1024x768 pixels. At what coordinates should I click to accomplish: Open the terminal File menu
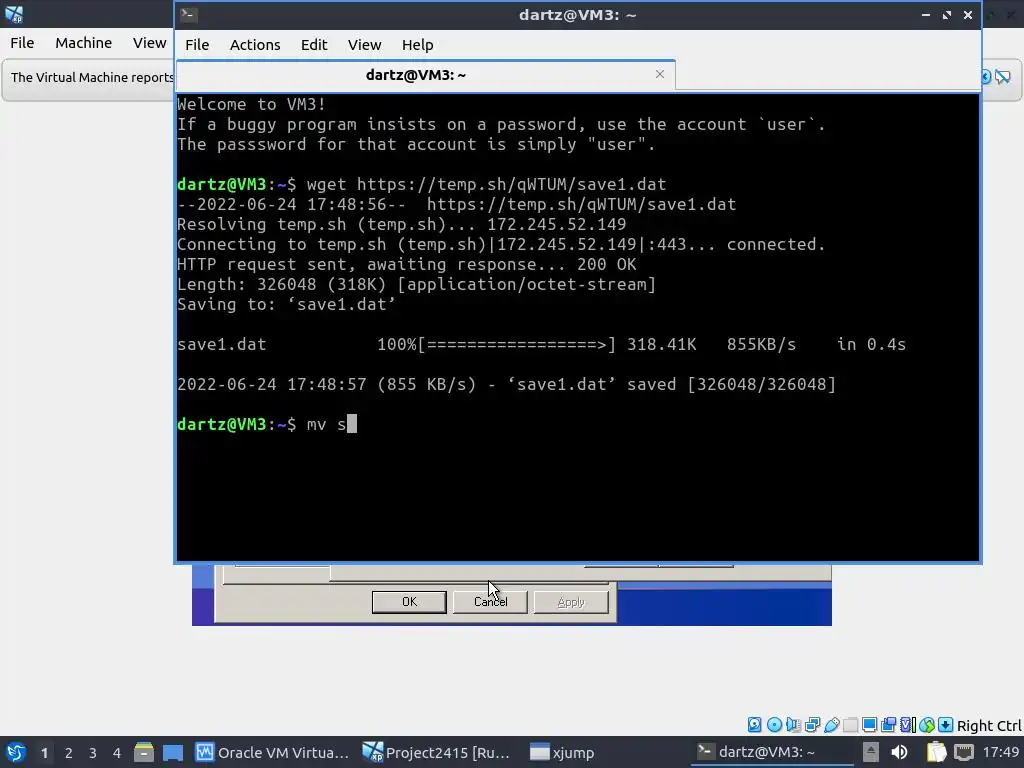click(197, 44)
